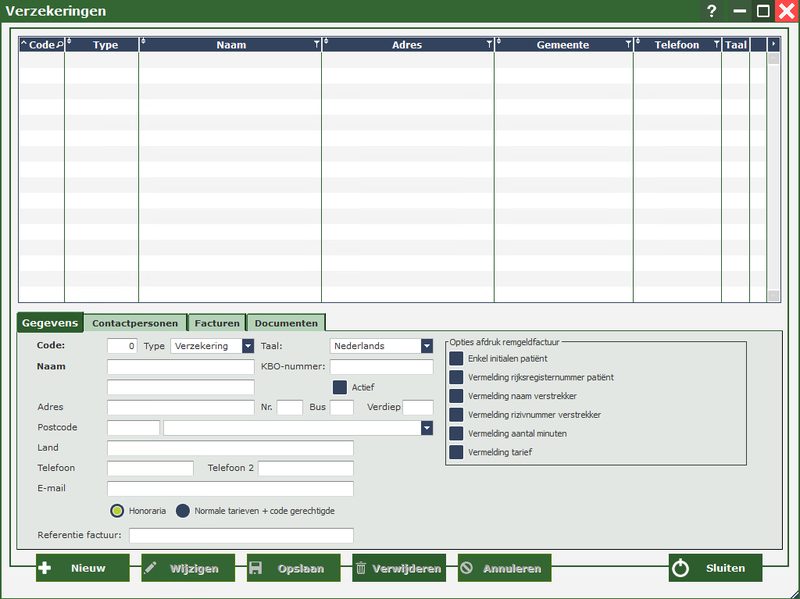Click the Nieuw button
The image size is (800, 599).
(83, 568)
